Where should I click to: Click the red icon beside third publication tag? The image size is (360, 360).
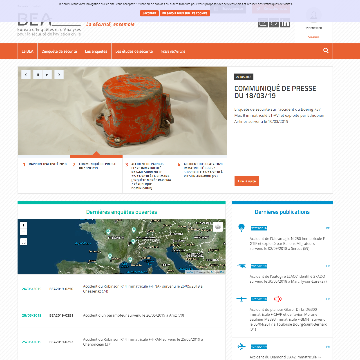(278, 299)
